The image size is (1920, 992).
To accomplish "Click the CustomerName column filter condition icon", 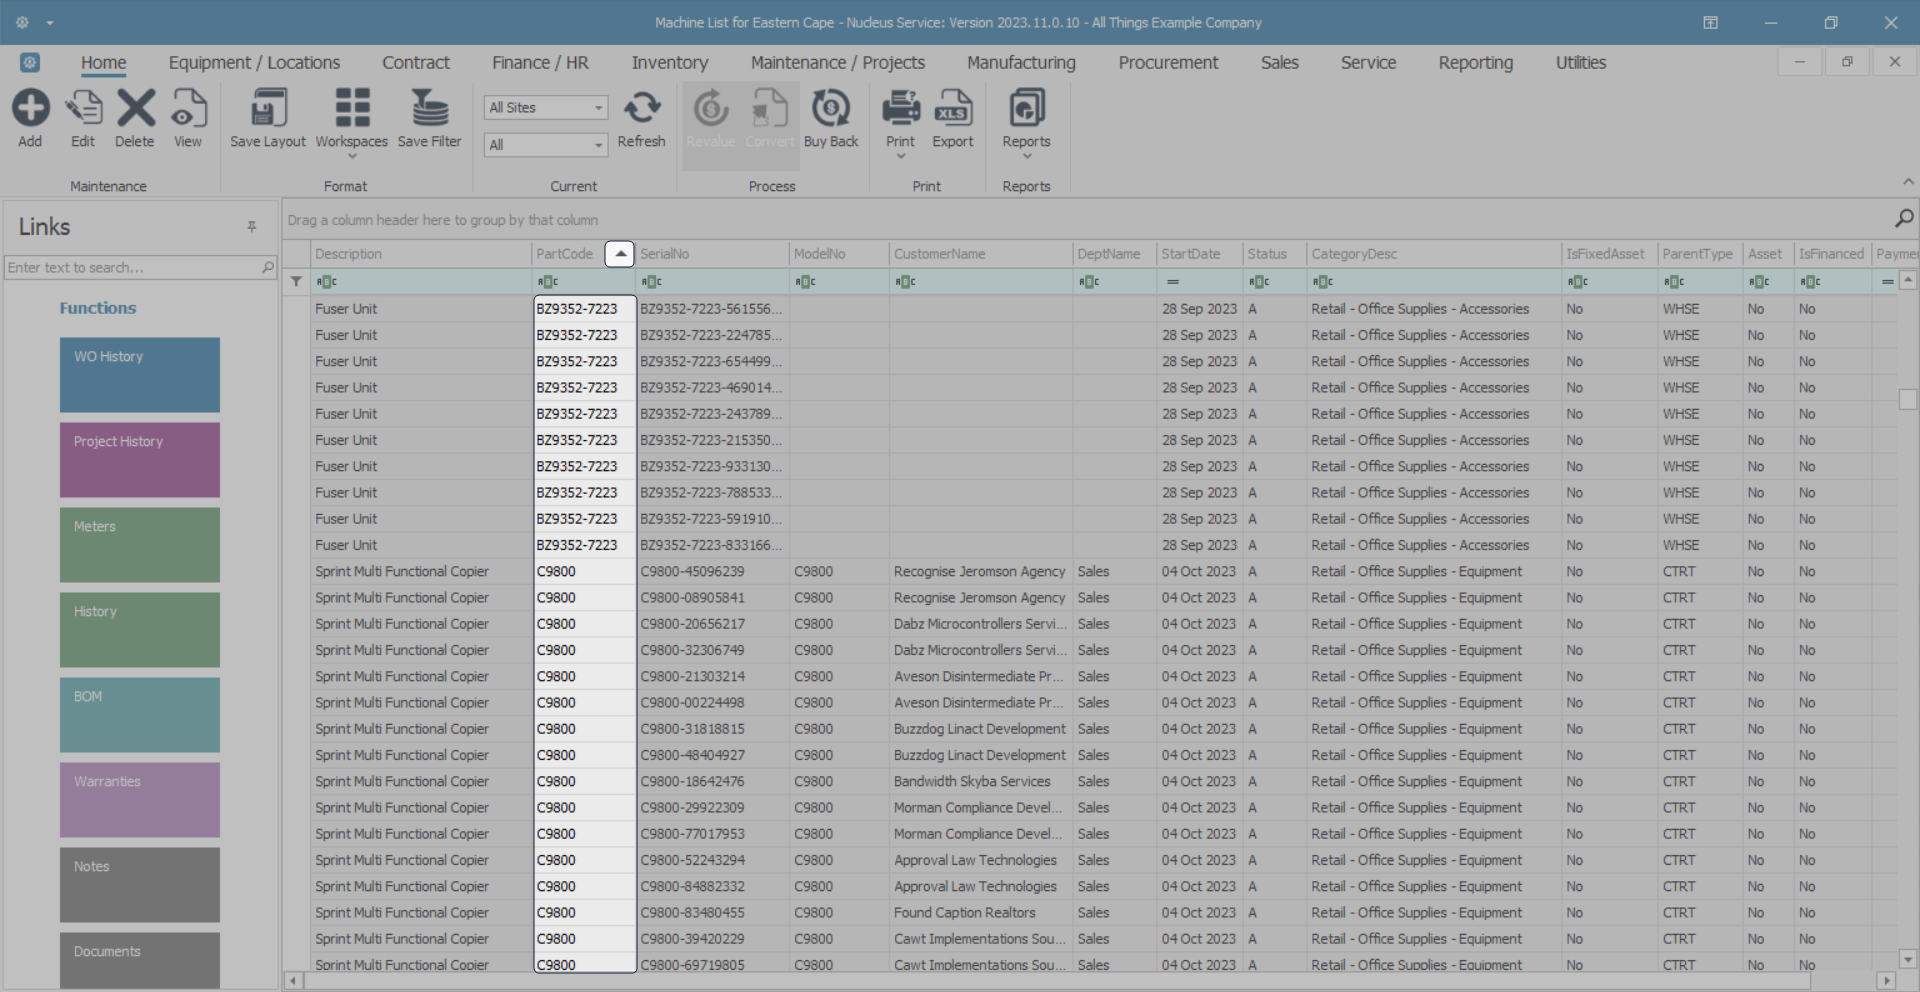I will click(906, 282).
